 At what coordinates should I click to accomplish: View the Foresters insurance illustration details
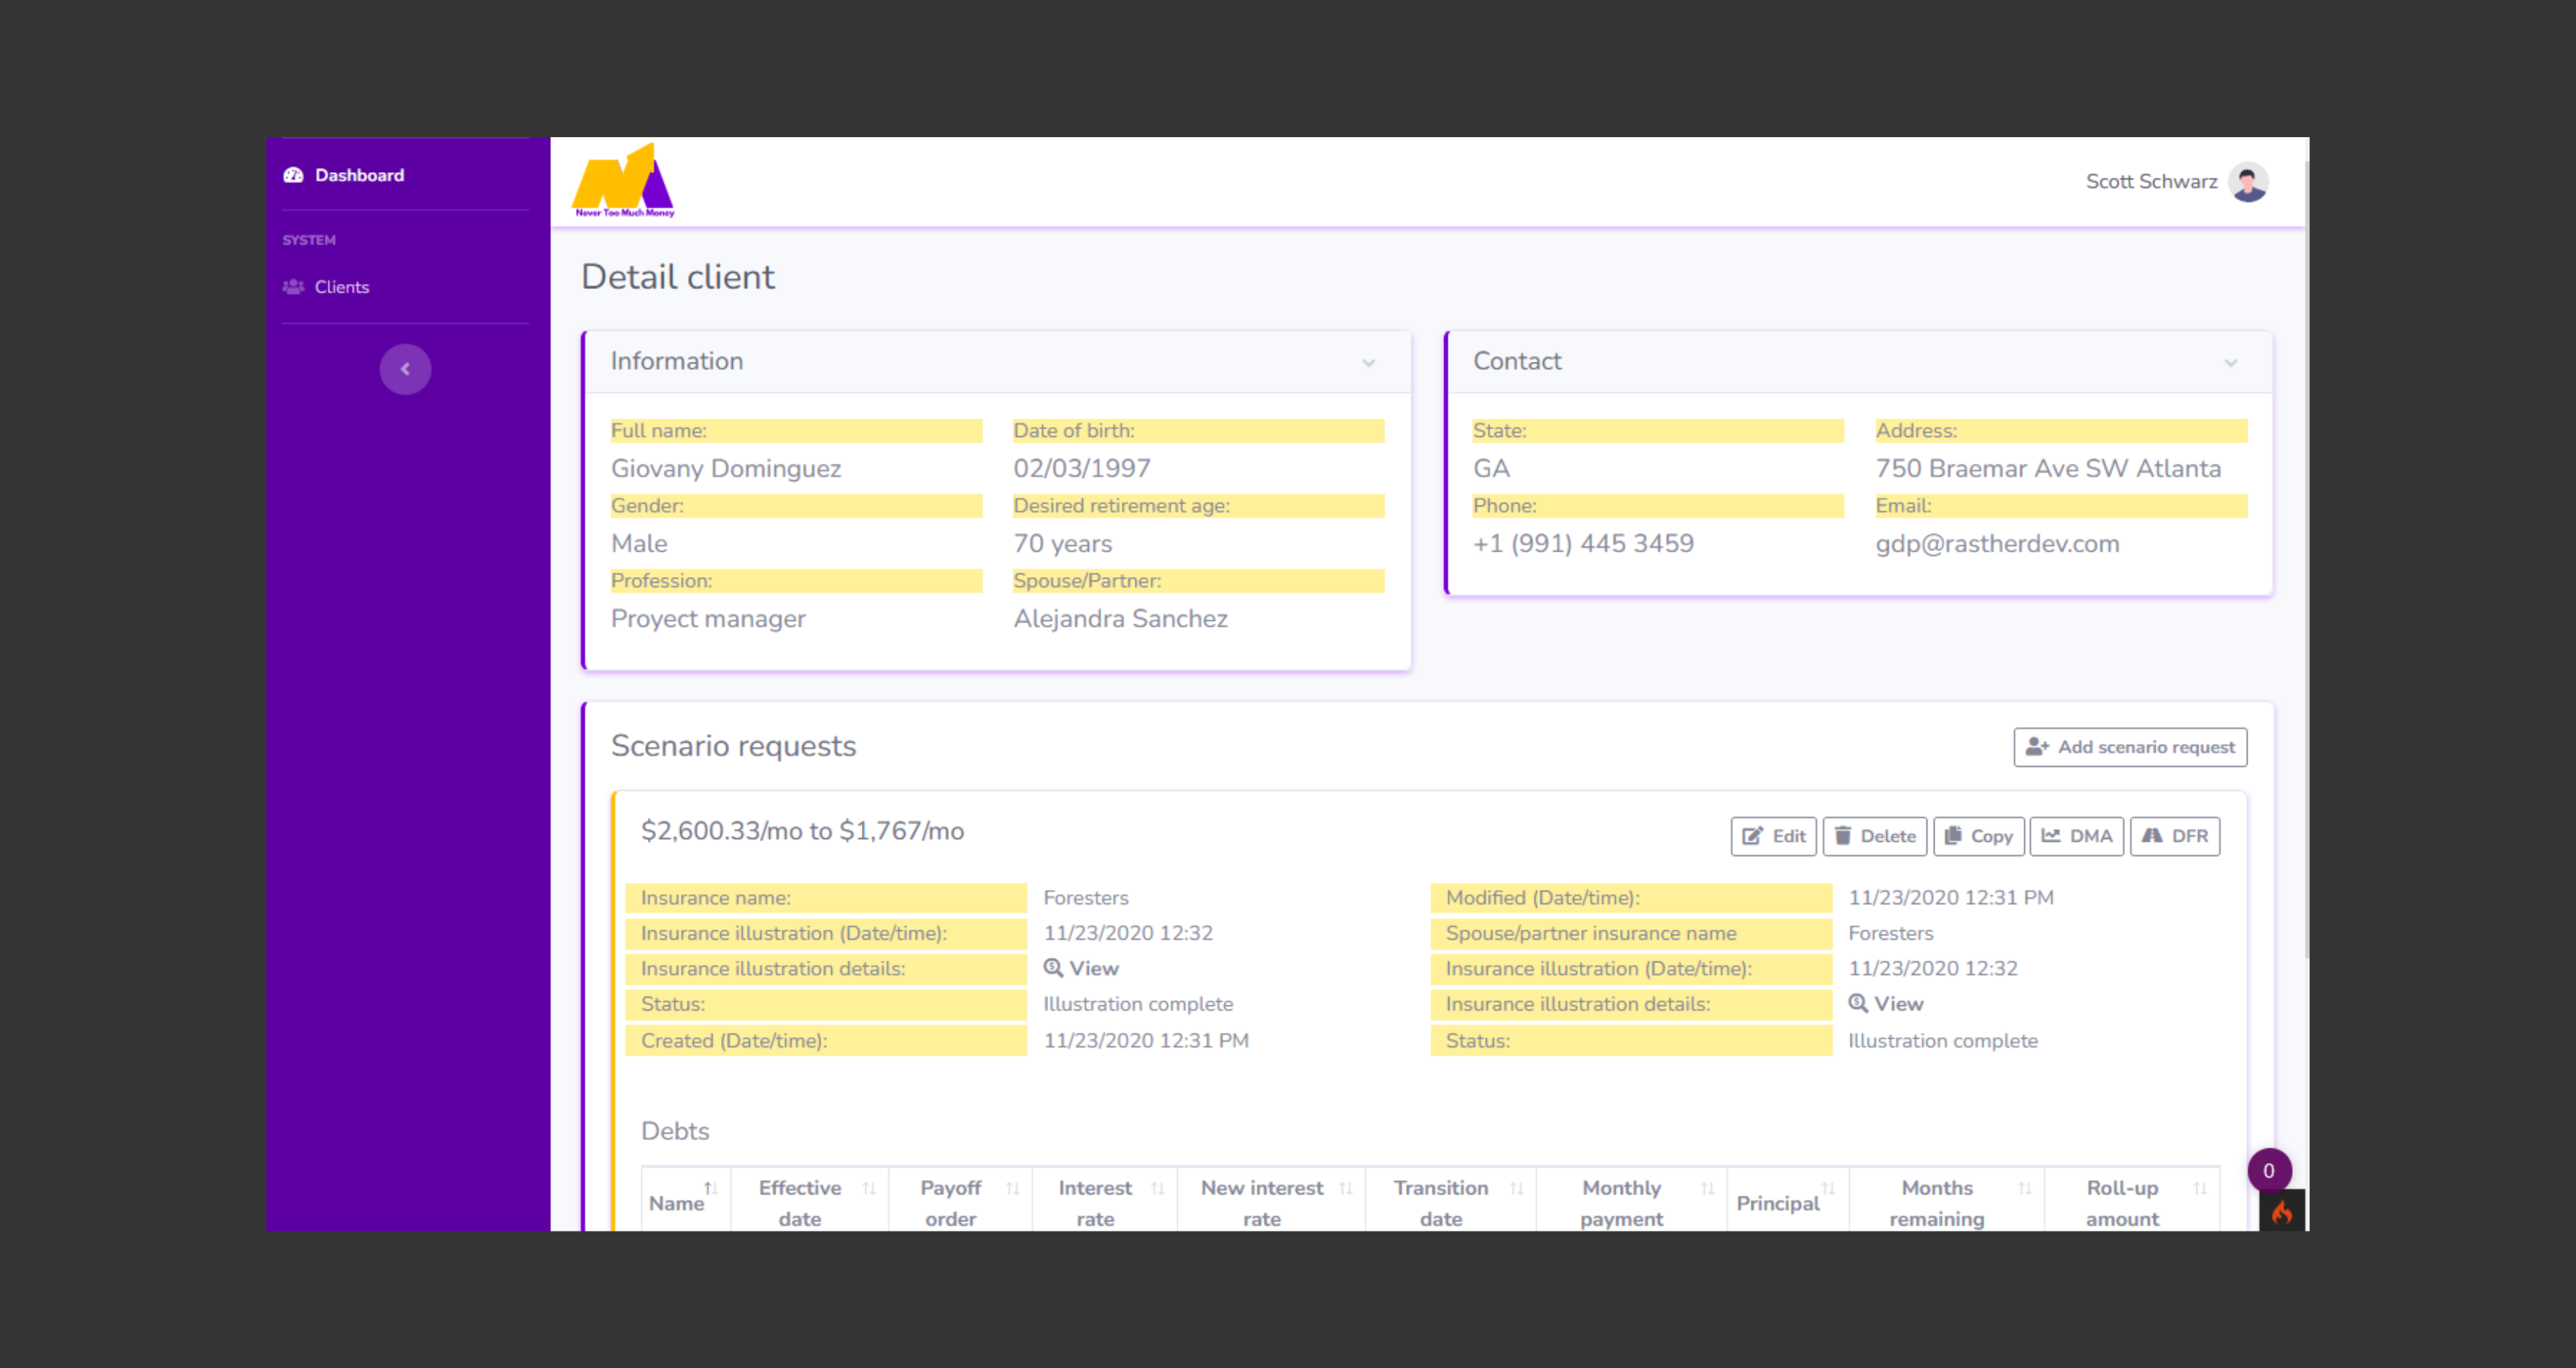pyautogui.click(x=1081, y=968)
